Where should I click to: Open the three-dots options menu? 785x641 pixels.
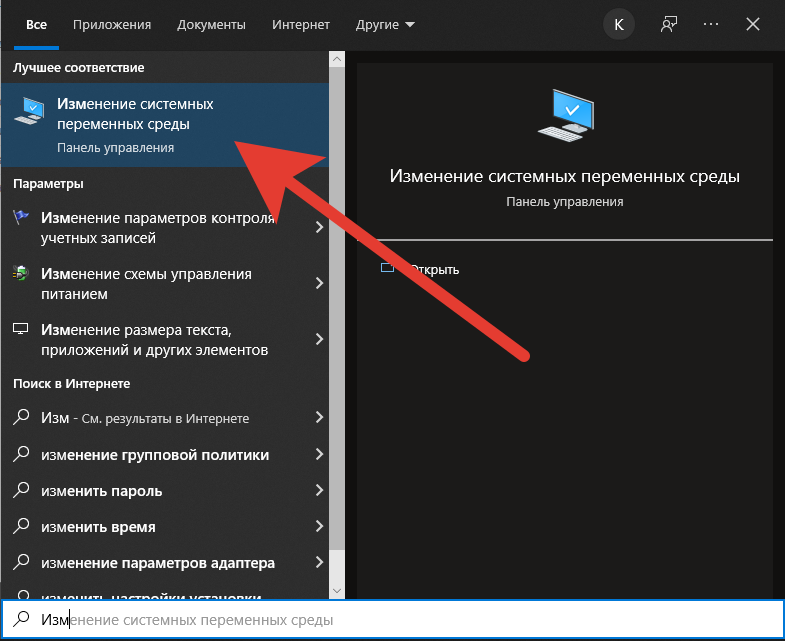click(711, 24)
